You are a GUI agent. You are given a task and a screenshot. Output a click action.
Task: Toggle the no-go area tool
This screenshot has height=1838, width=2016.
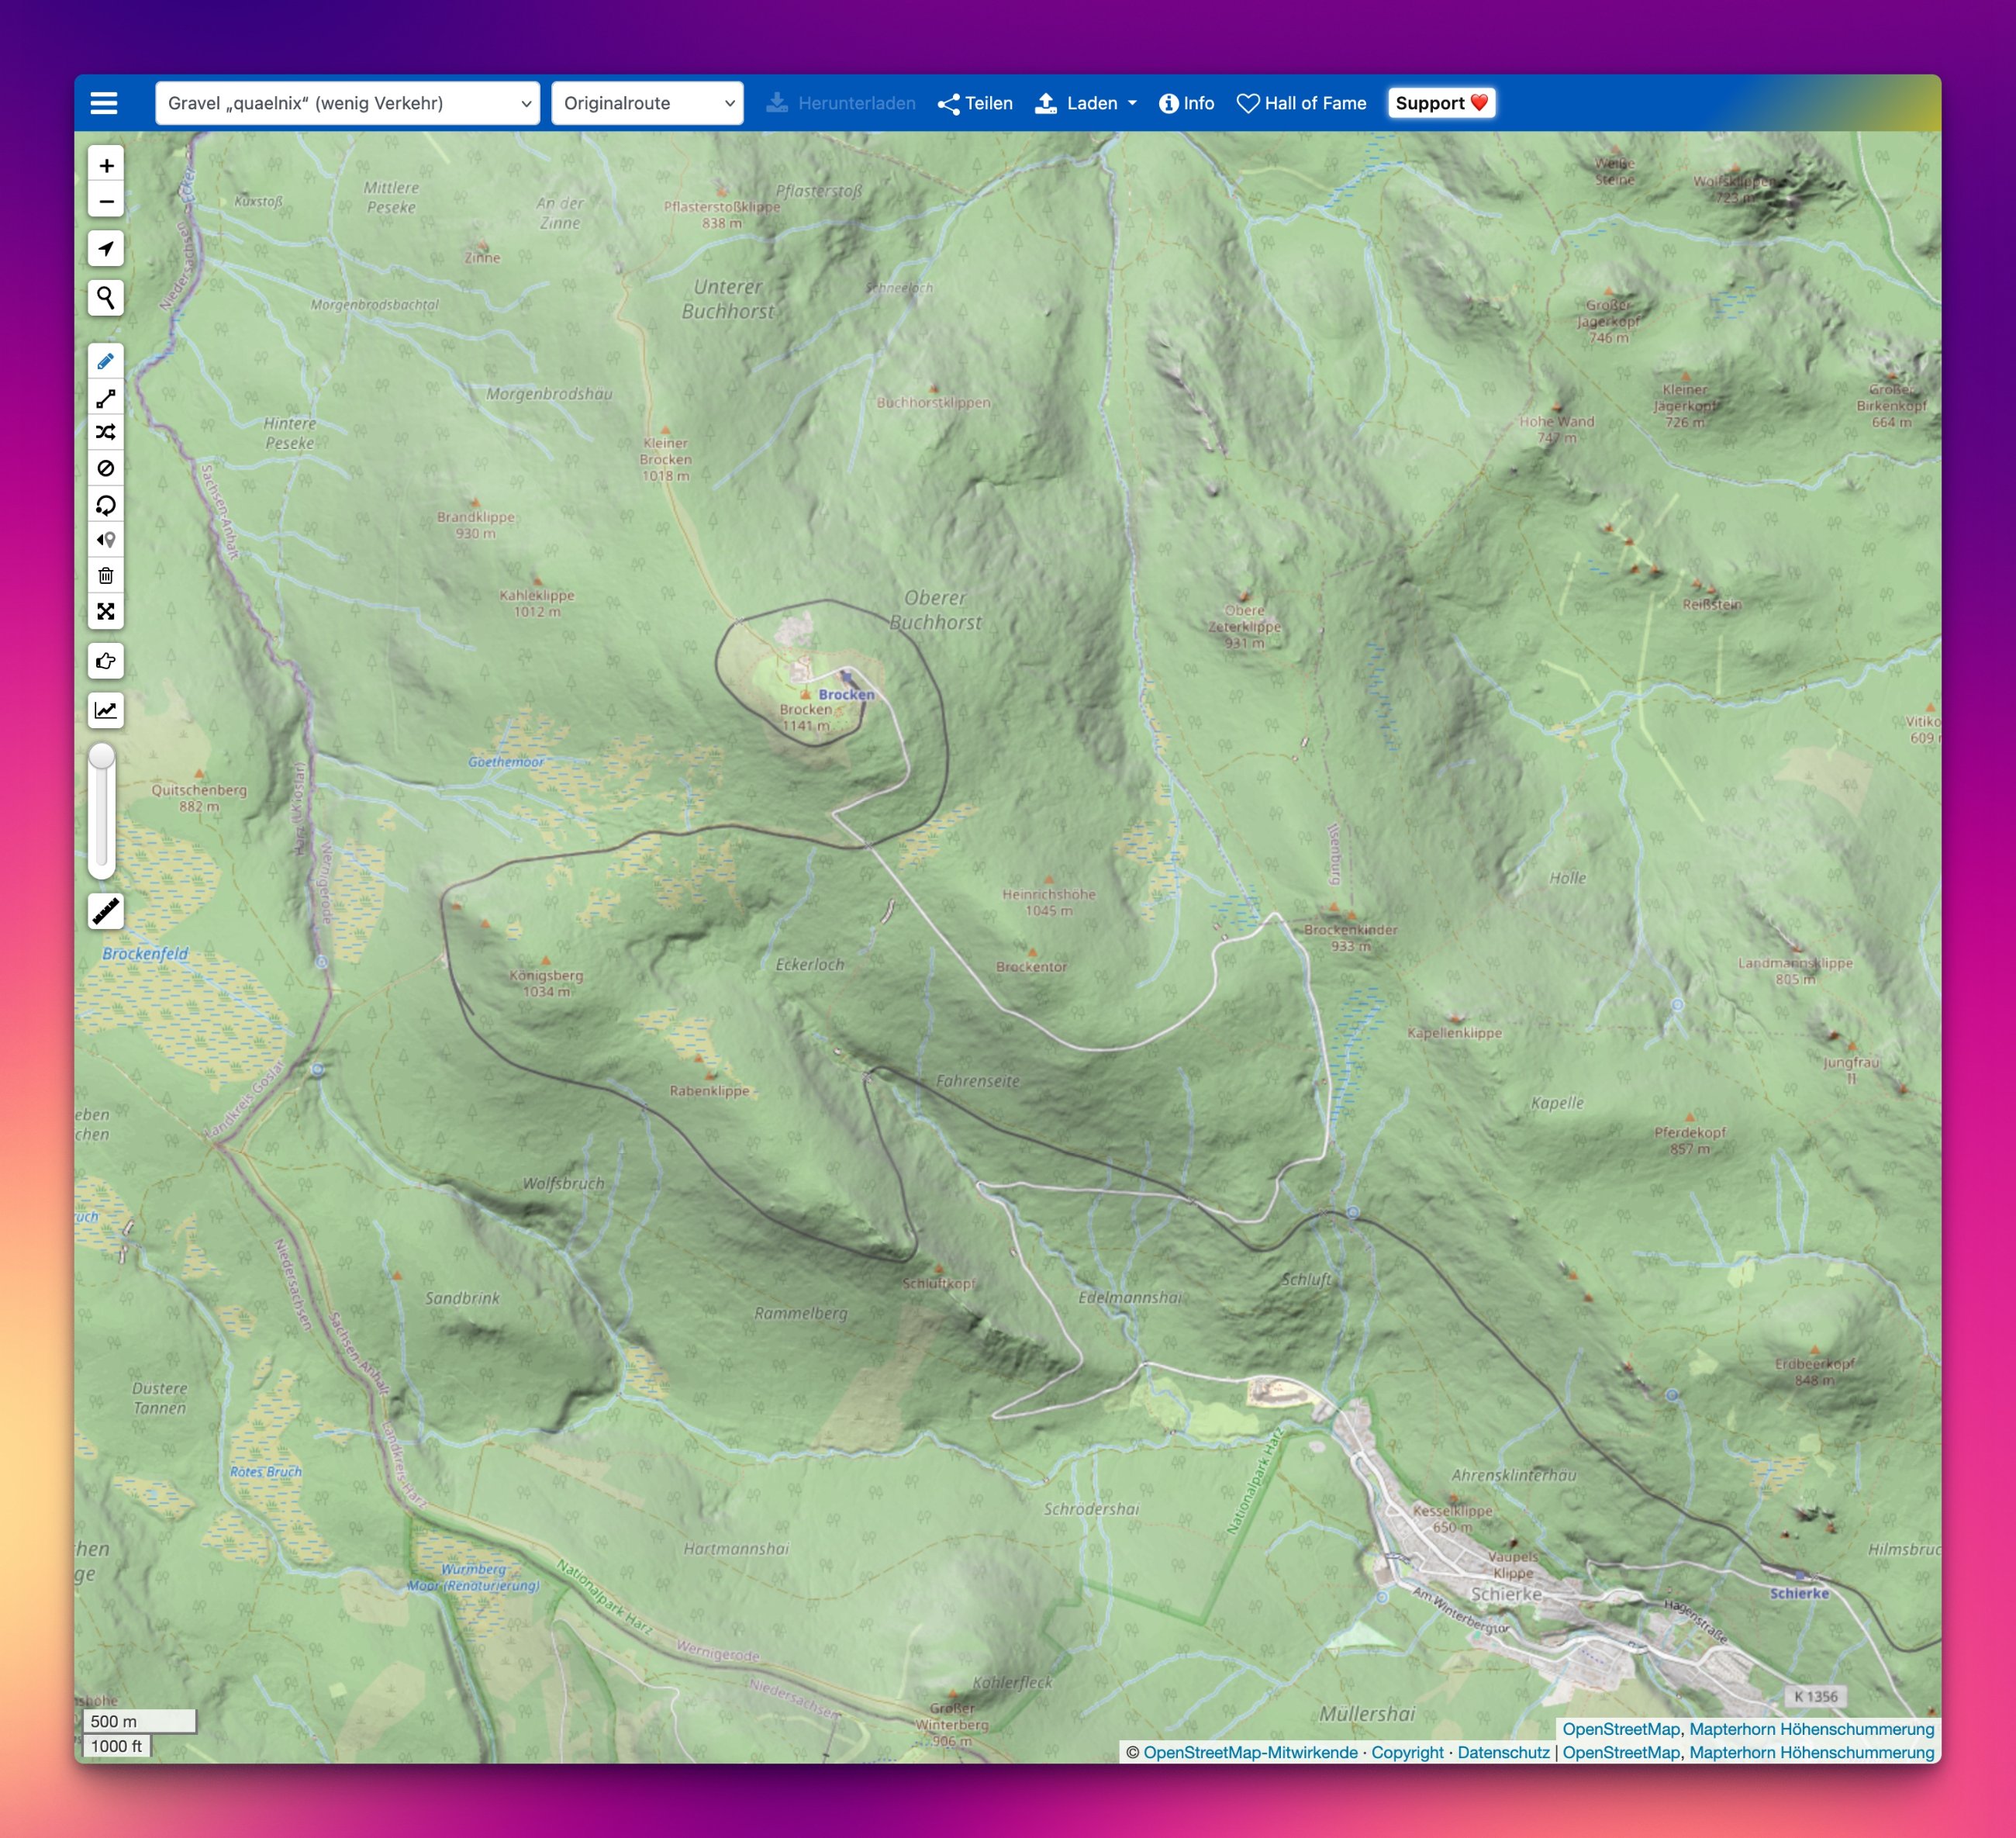pos(106,468)
